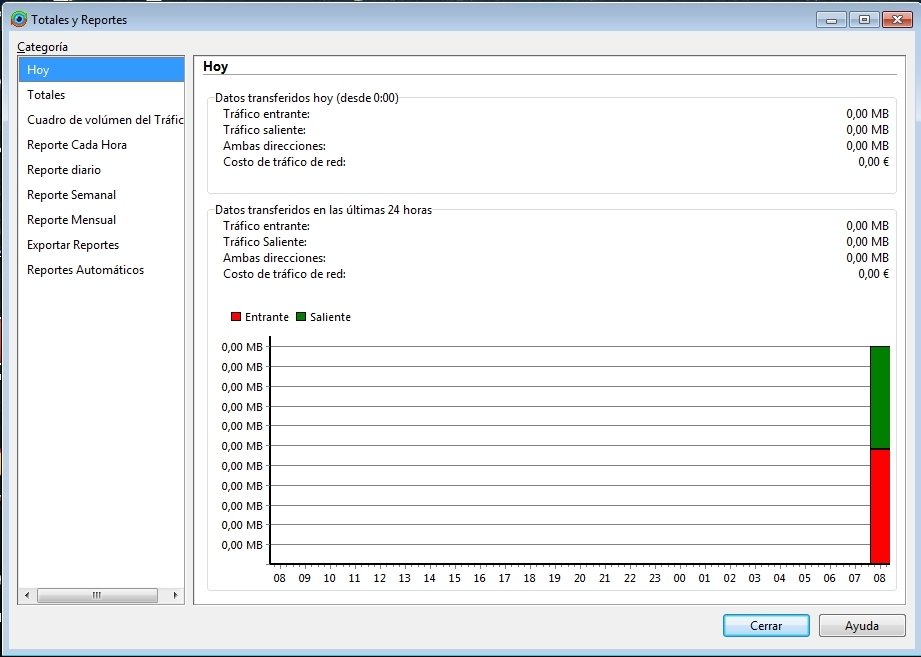Click the Ayuda button
This screenshot has height=657, width=921.
[862, 626]
